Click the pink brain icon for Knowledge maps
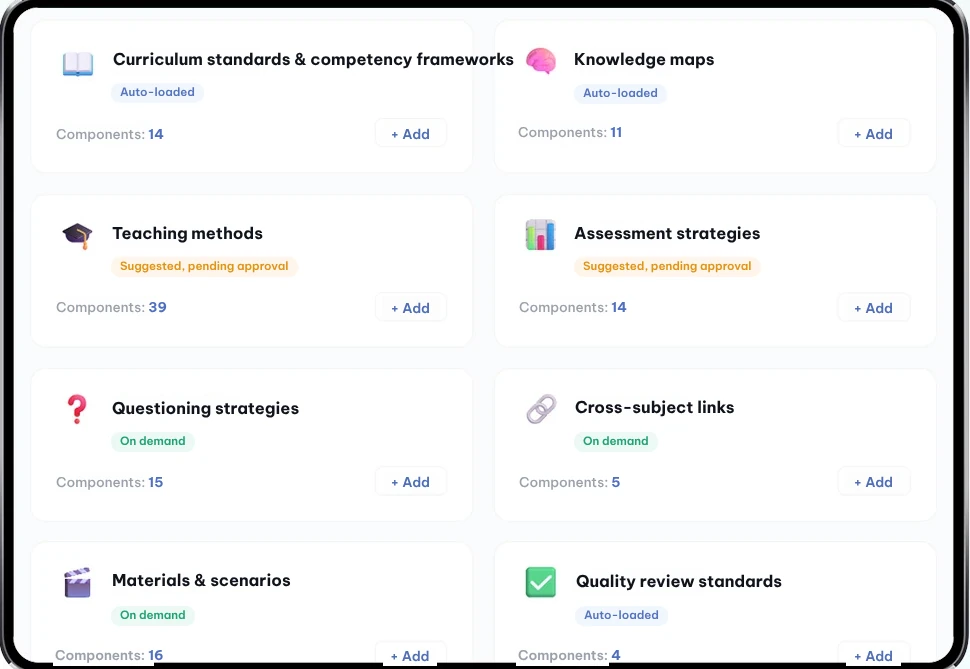970x669 pixels. 541,61
